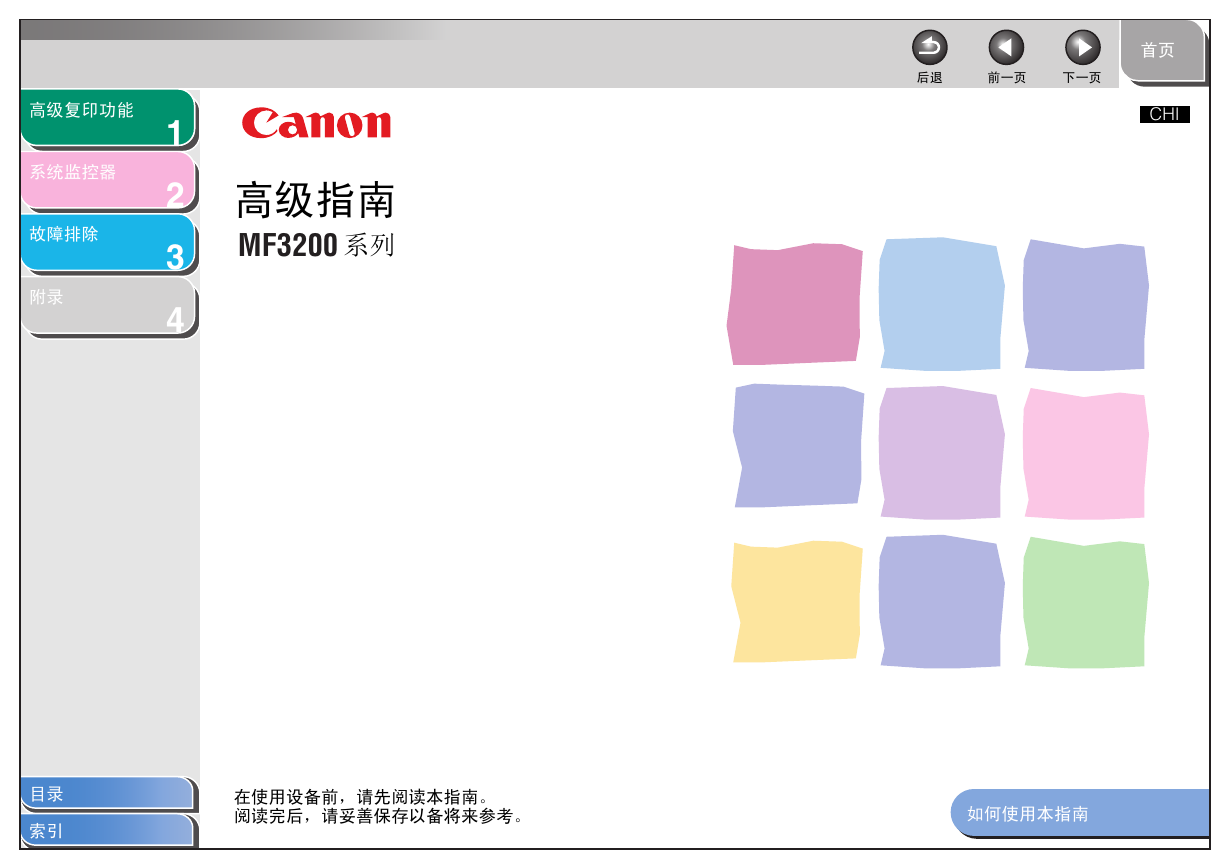Click the MF3200 系列 subtitle

pyautogui.click(x=316, y=245)
